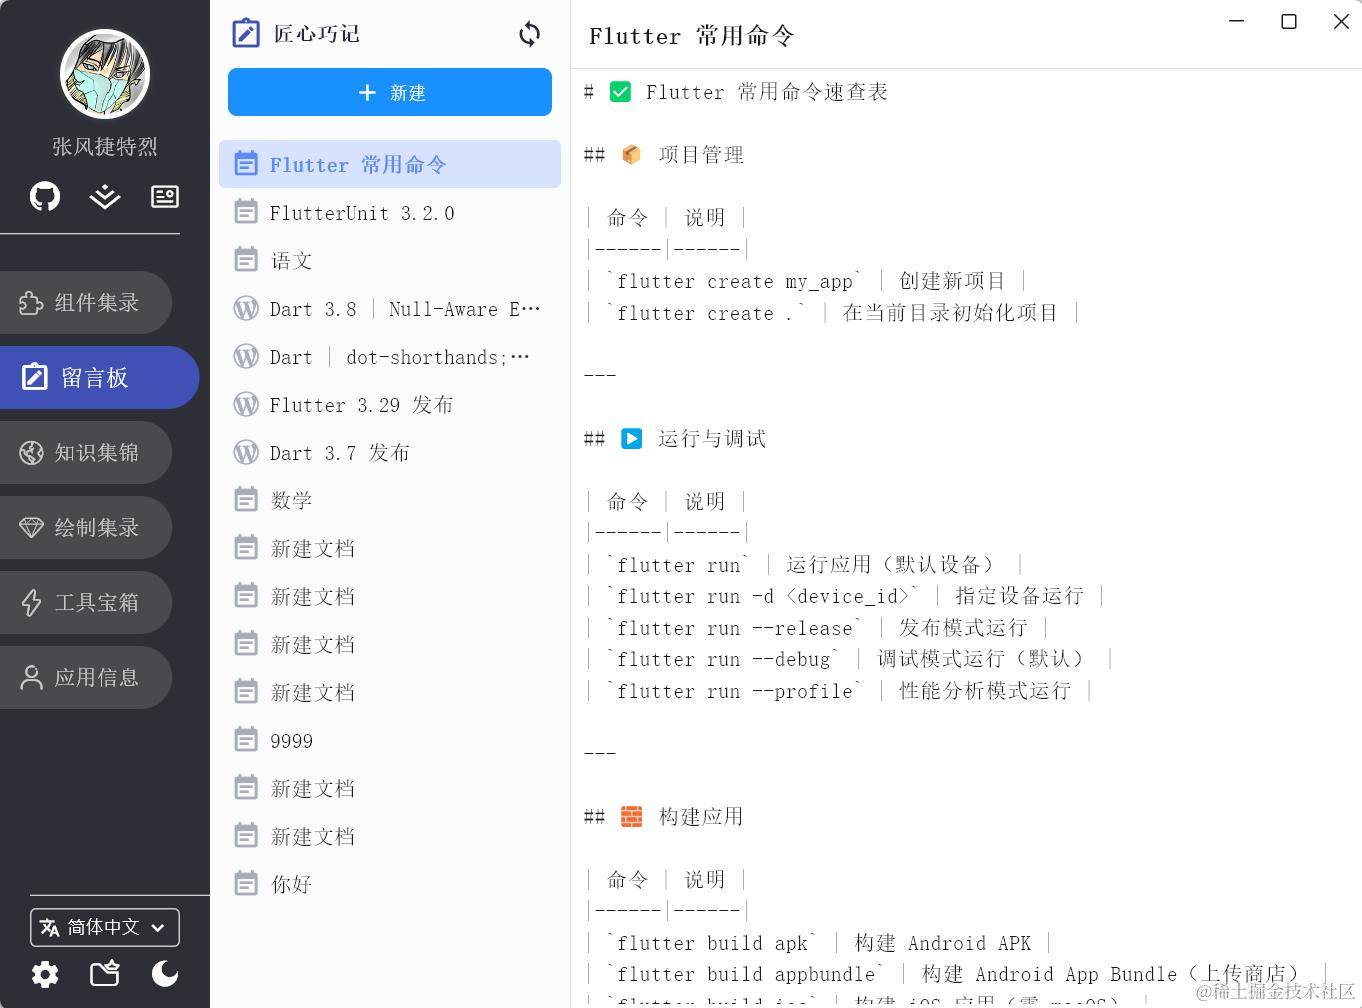Viewport: 1362px width, 1008px height.
Task: Open the 你好 note
Action: click(390, 884)
